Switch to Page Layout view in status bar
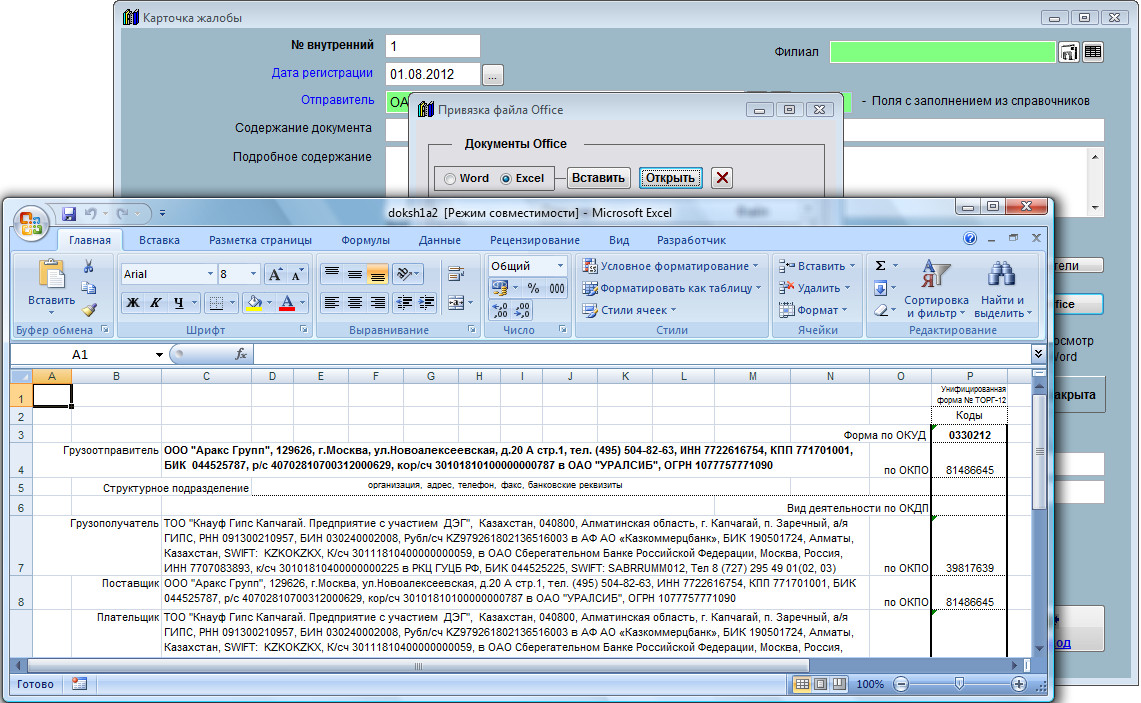 point(820,684)
